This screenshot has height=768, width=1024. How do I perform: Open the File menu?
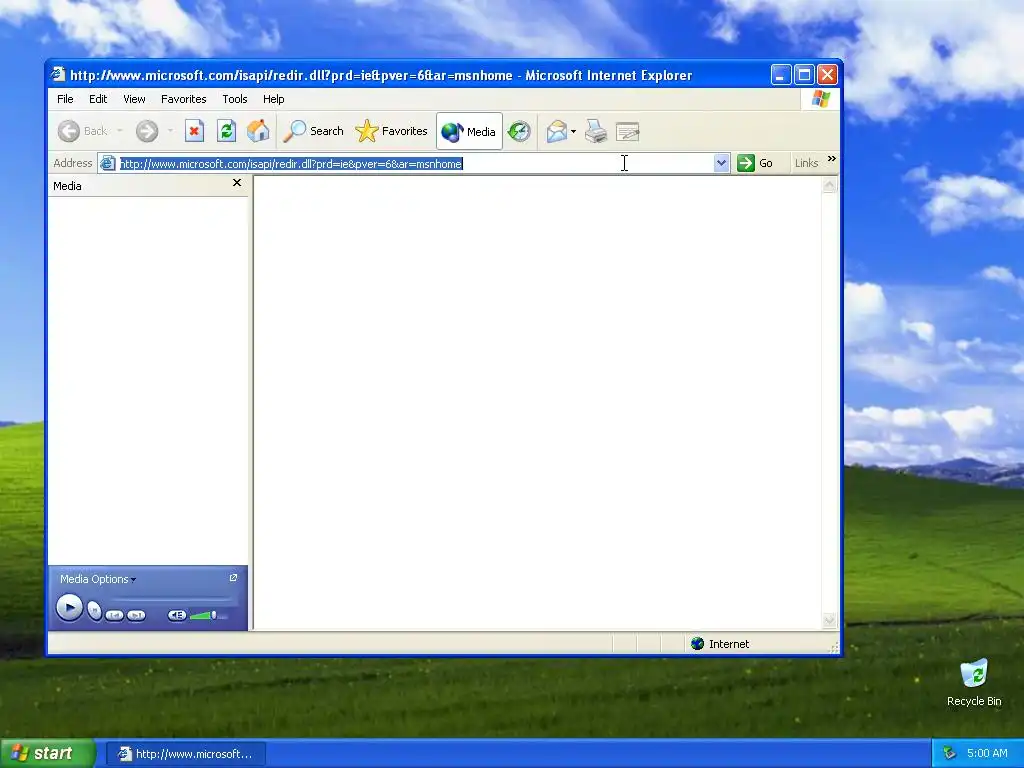65,99
